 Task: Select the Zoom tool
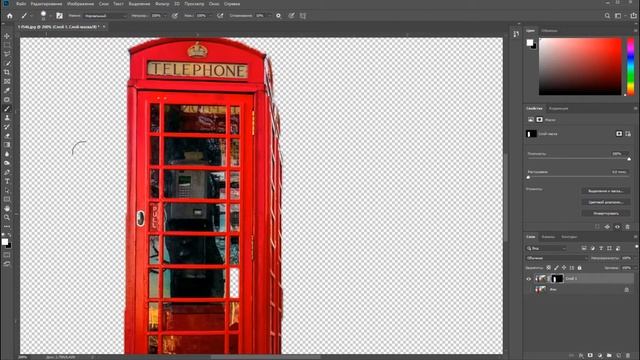tap(7, 217)
